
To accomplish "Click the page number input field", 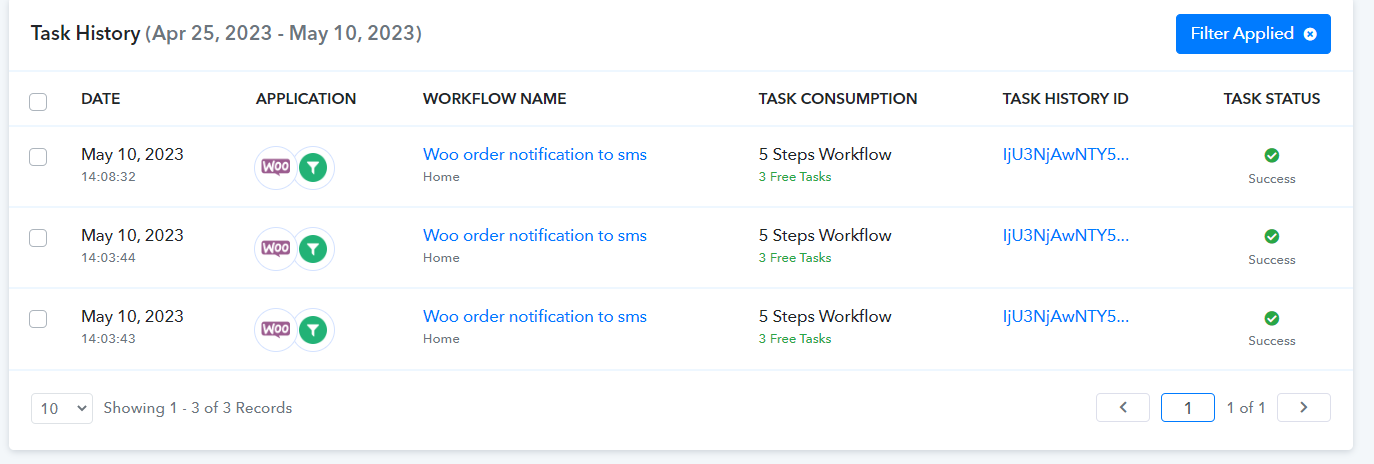I will [x=1188, y=407].
